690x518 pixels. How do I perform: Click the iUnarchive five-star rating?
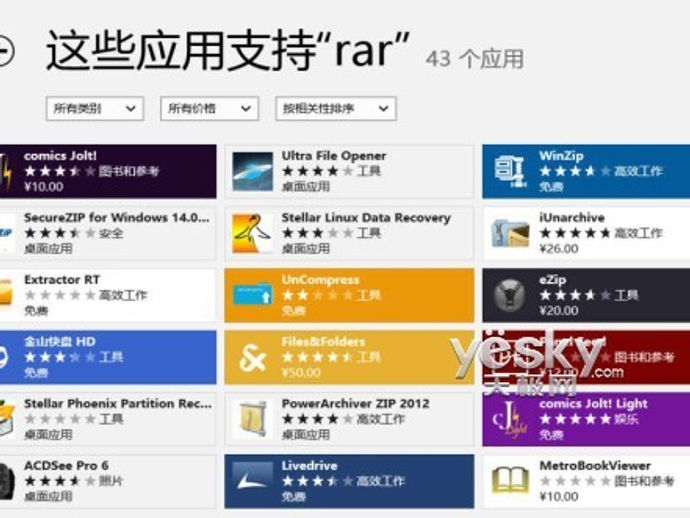coord(576,233)
